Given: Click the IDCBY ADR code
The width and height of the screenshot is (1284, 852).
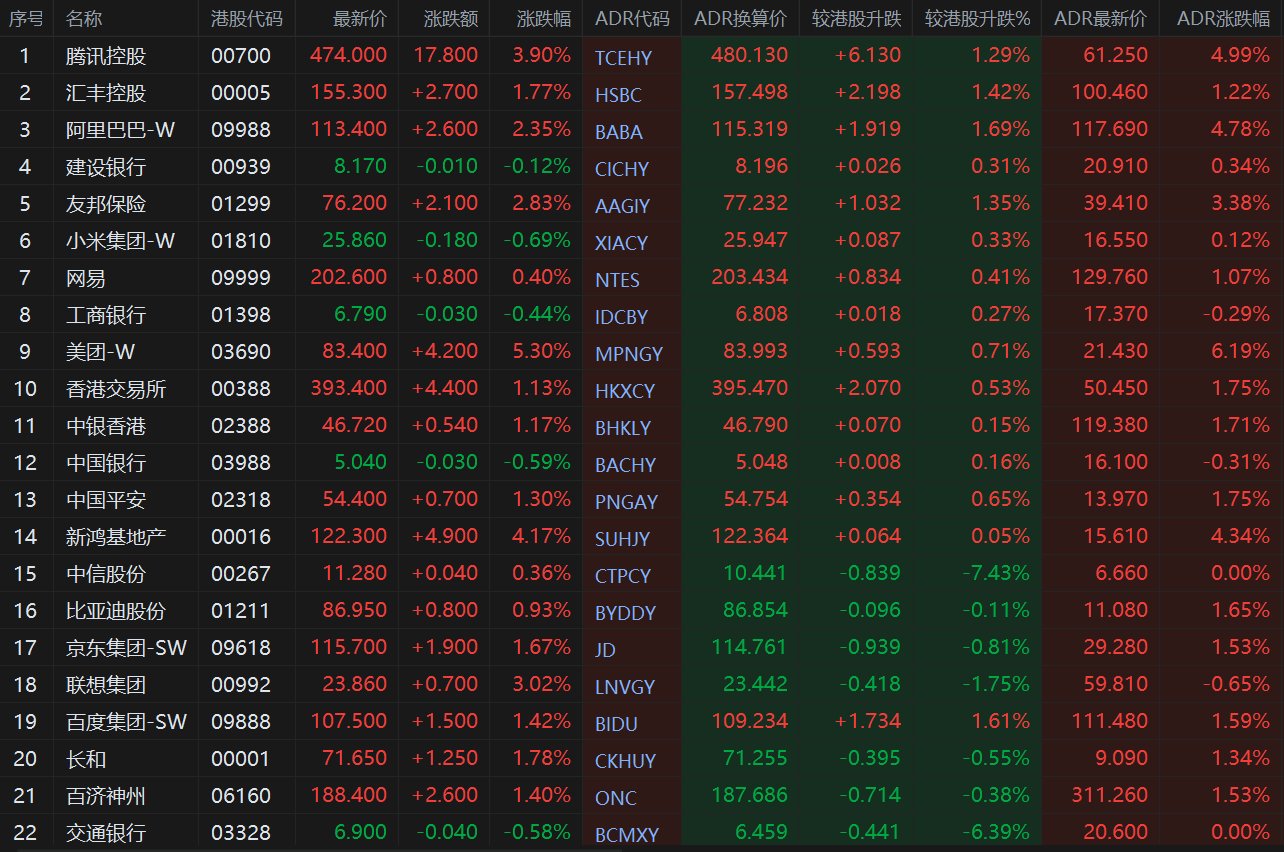Looking at the screenshot, I should [621, 317].
